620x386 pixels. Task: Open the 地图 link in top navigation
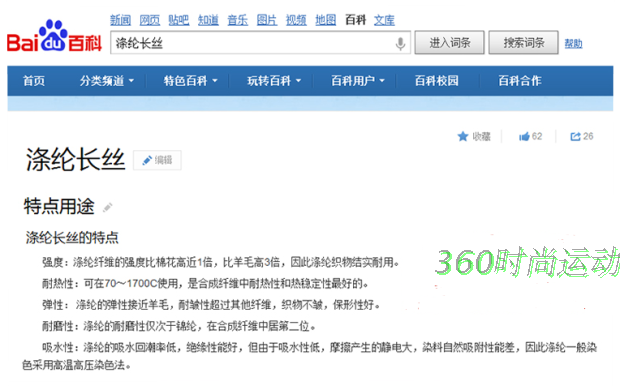coord(325,20)
